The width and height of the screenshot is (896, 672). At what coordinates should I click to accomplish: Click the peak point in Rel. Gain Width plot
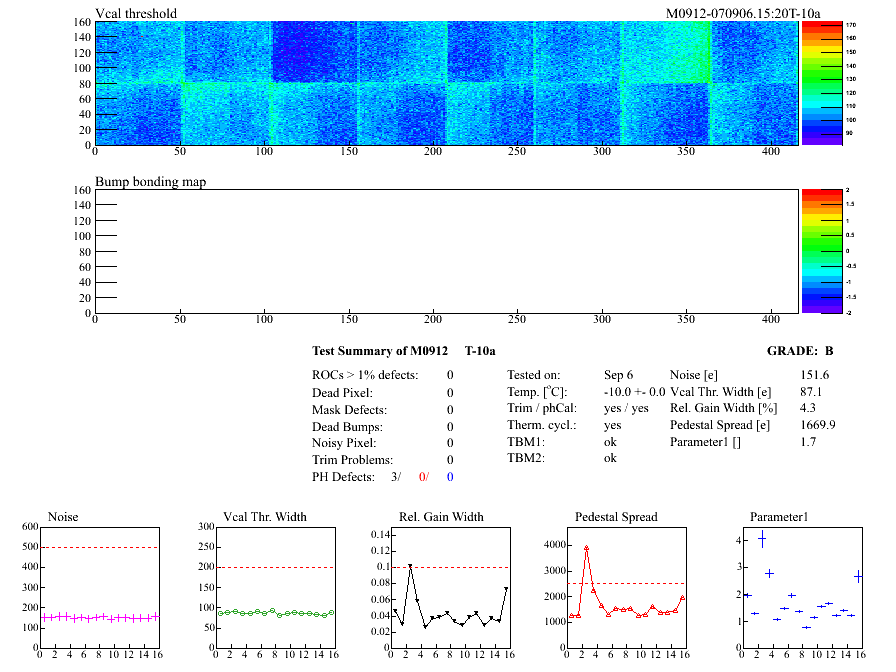pyautogui.click(x=410, y=566)
